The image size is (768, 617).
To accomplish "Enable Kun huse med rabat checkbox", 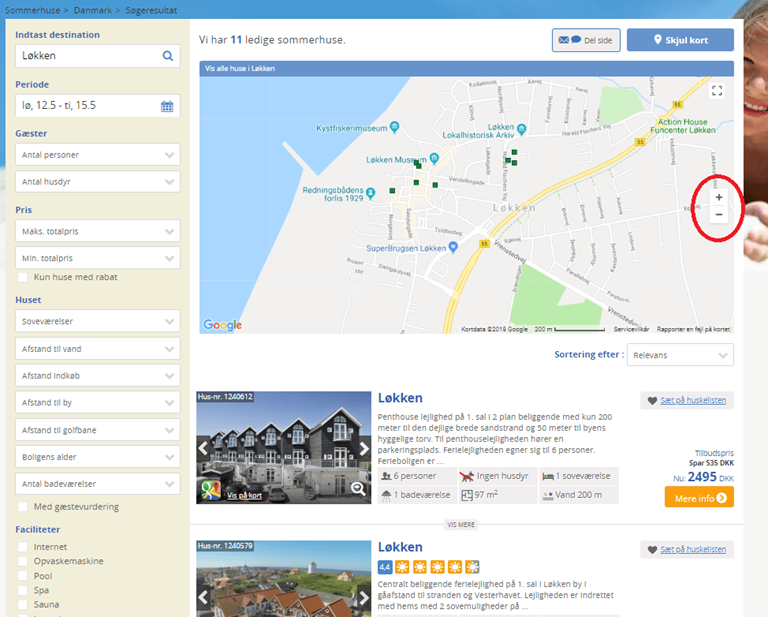I will 23,277.
